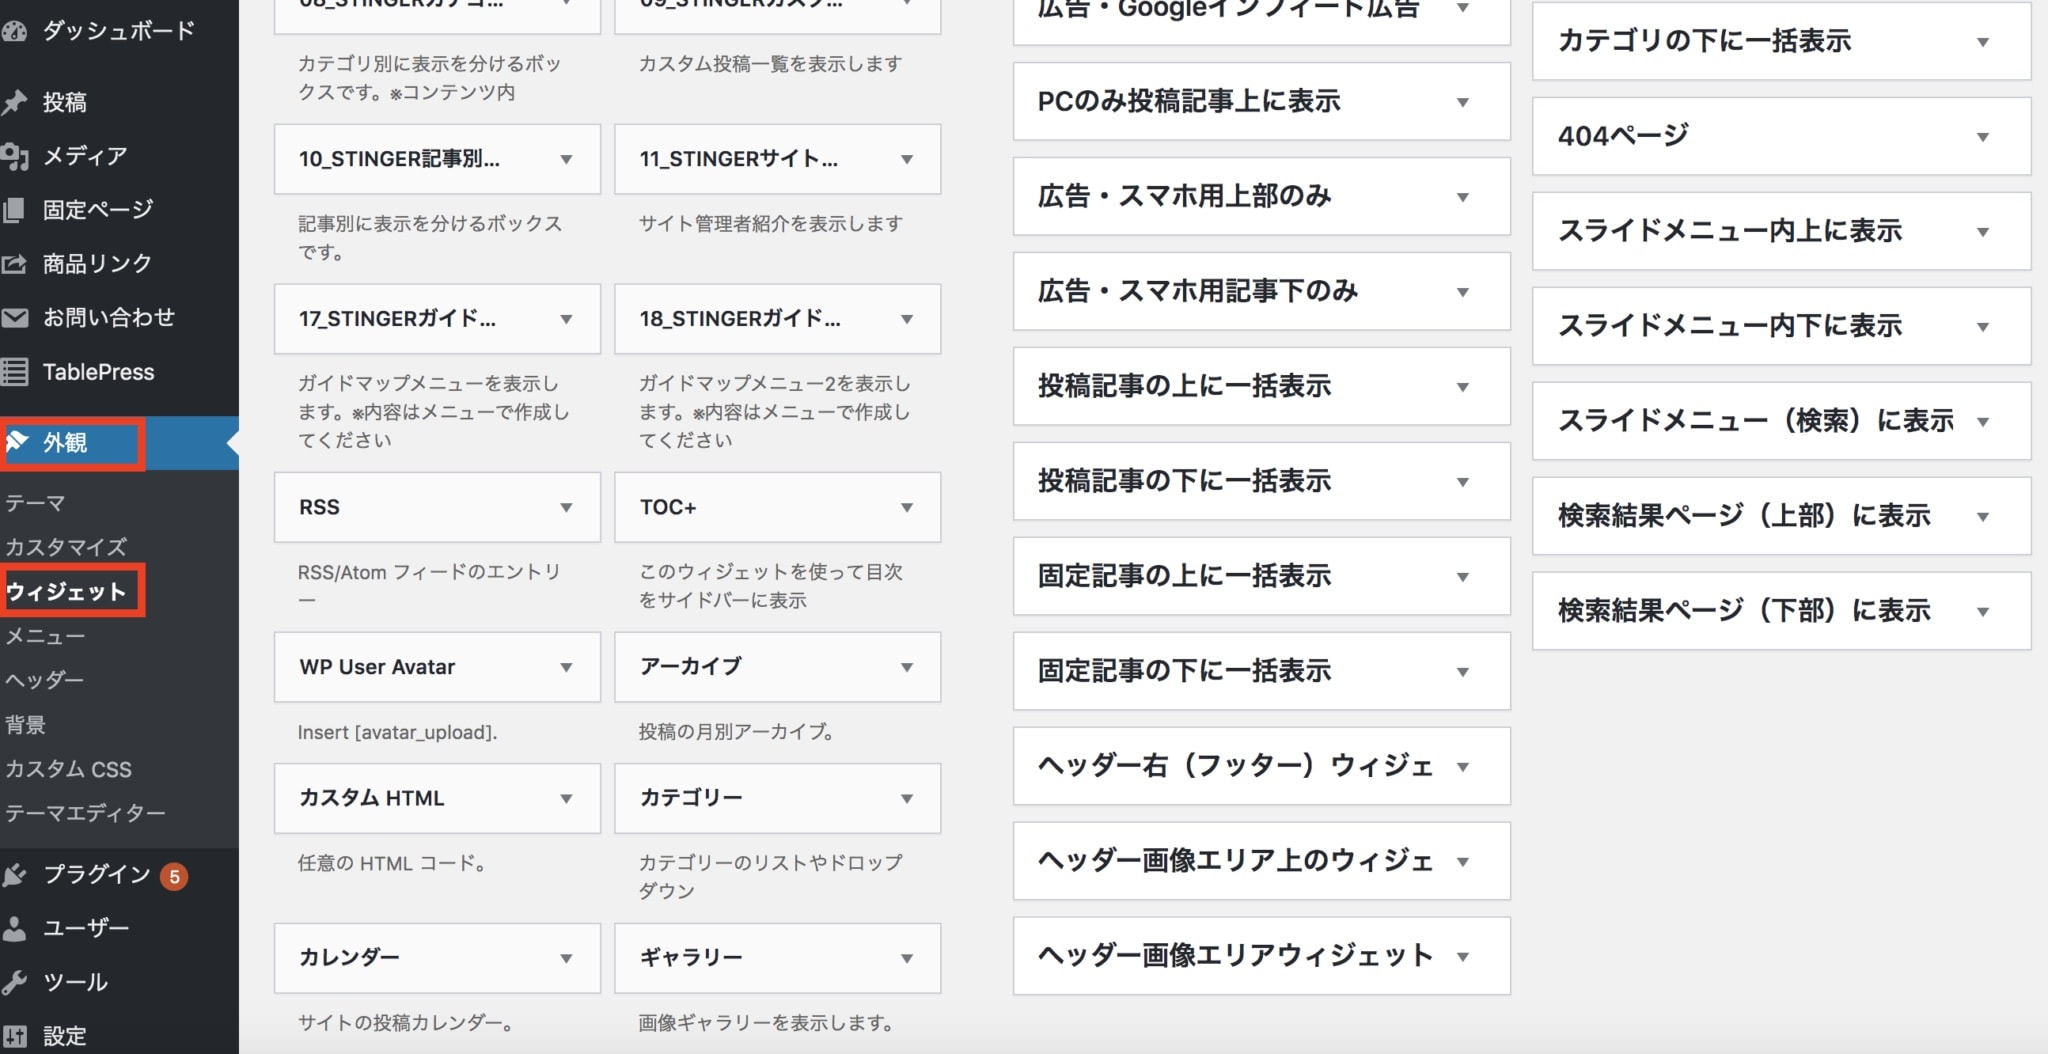Select the WP User Avatar widget
Viewport: 2048px width, 1054px height.
(x=377, y=667)
